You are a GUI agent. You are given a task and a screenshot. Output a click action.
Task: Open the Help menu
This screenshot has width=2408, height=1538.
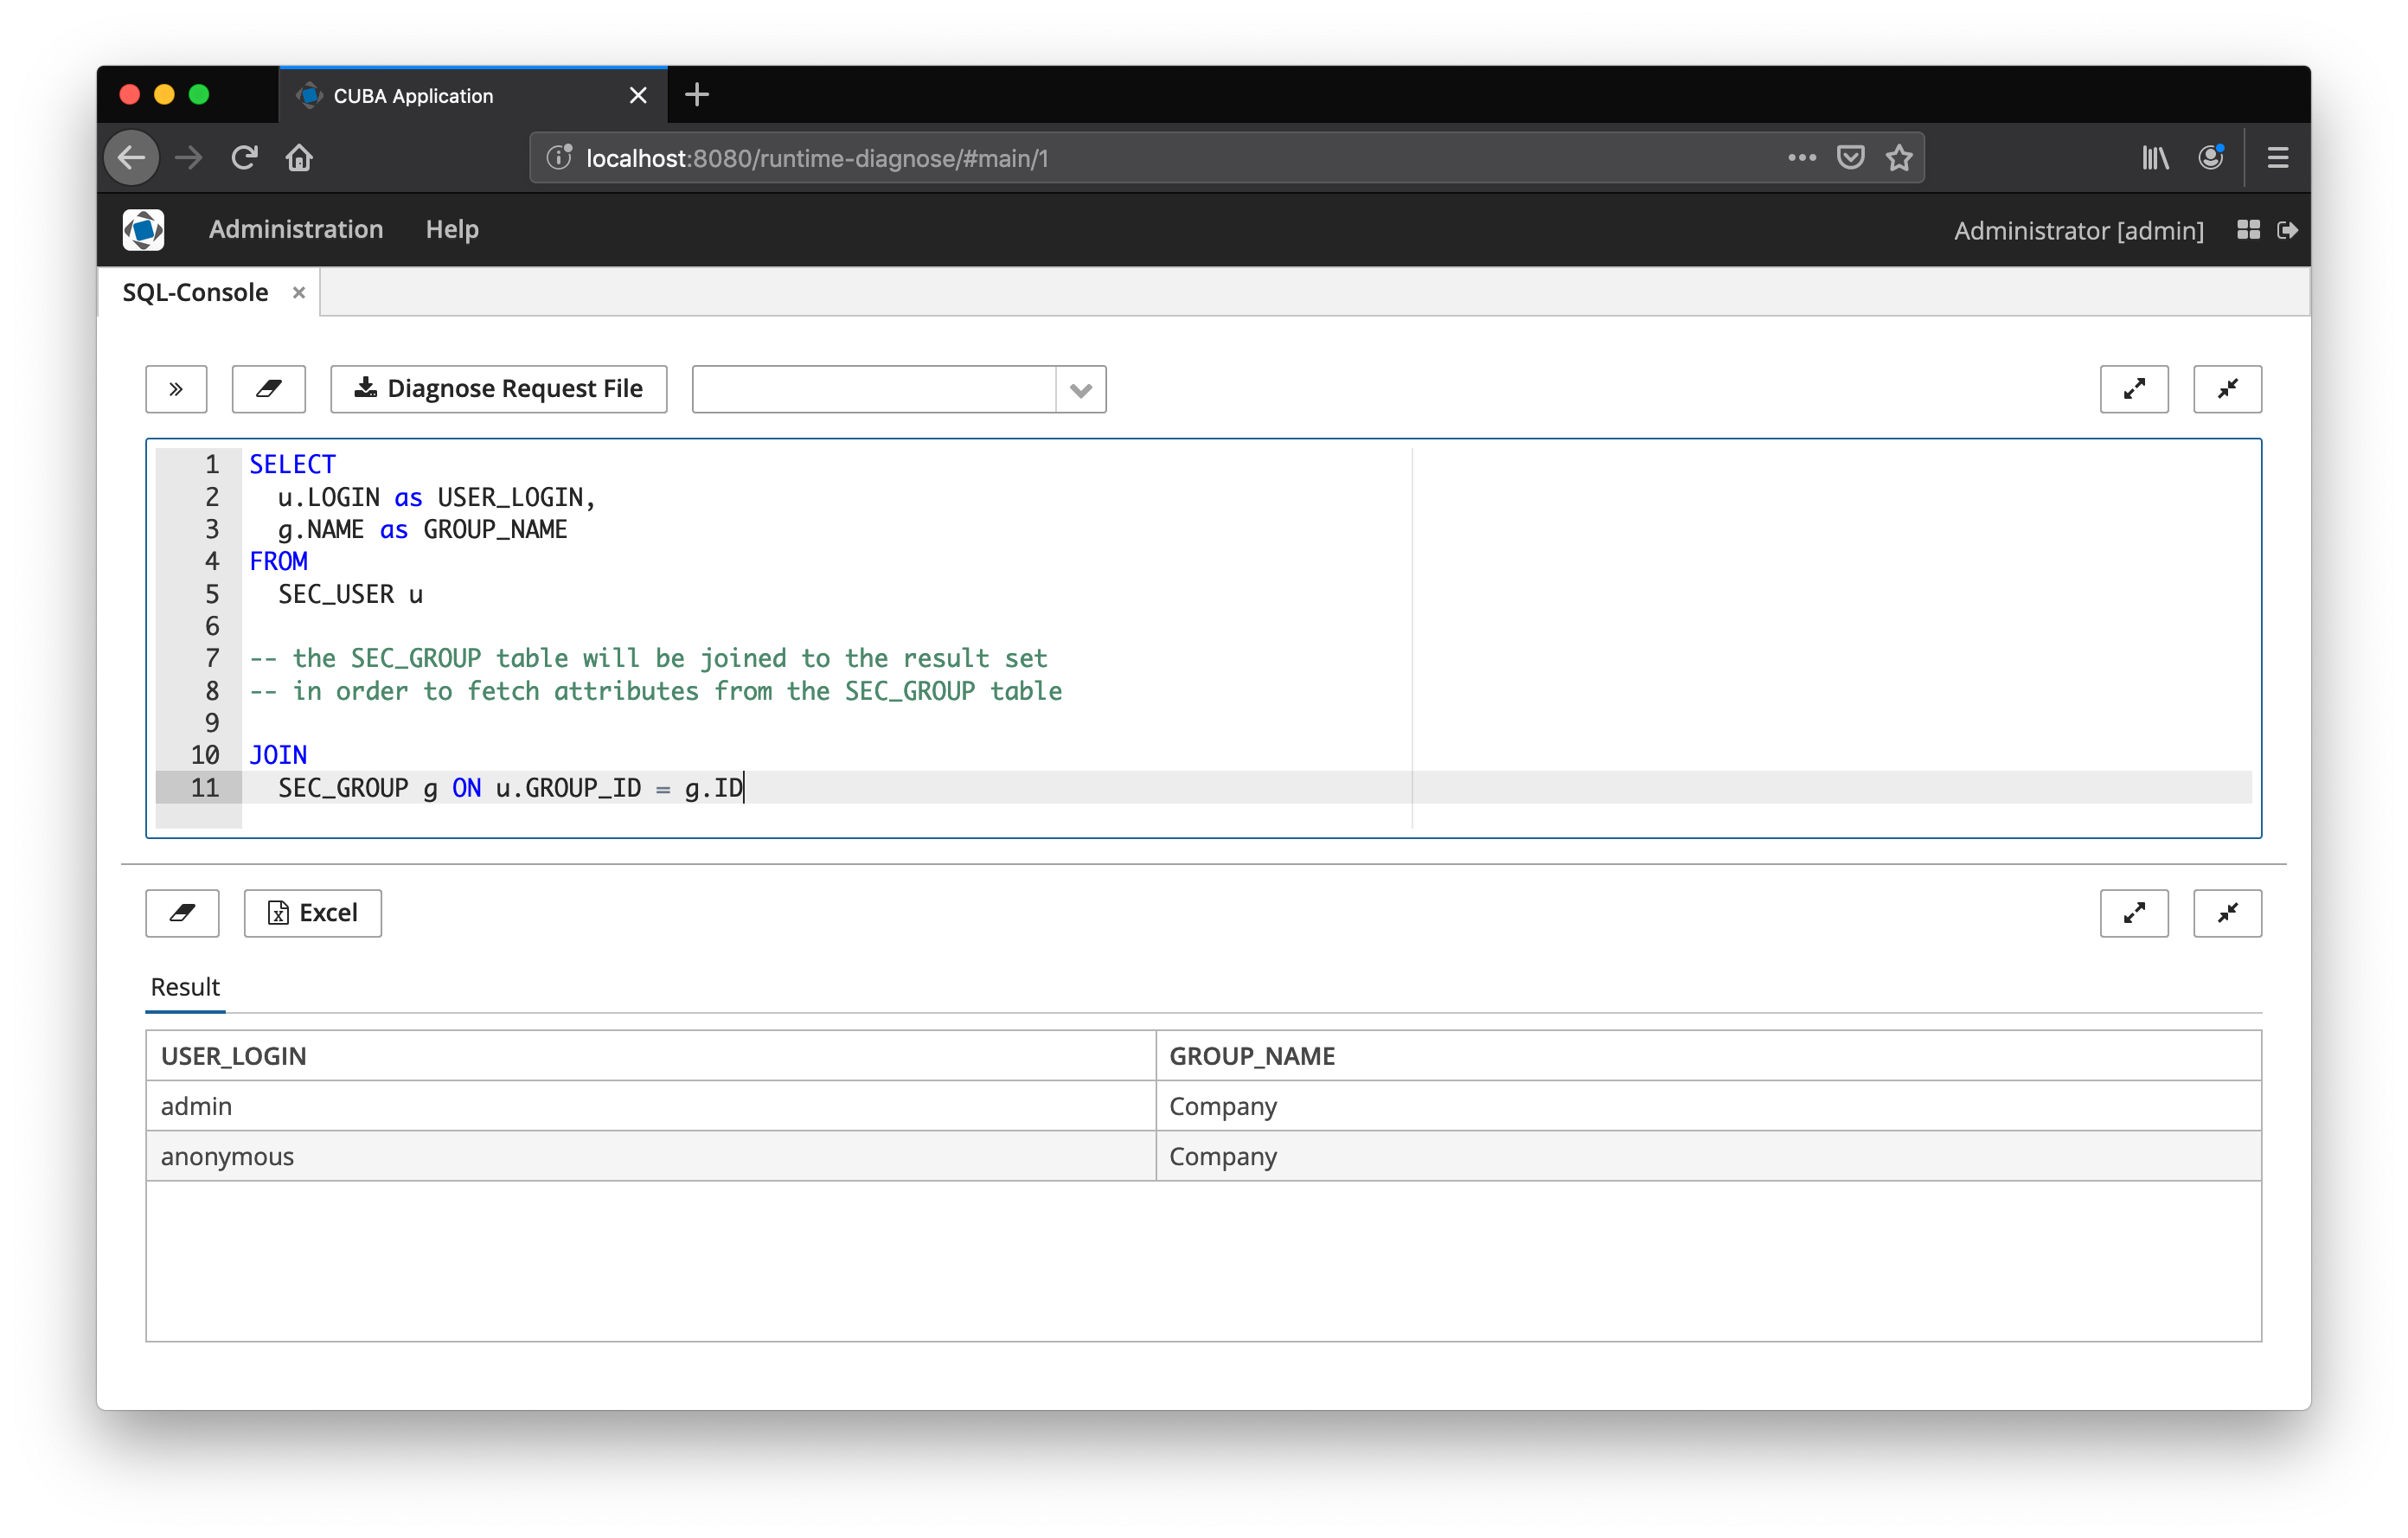coord(452,229)
